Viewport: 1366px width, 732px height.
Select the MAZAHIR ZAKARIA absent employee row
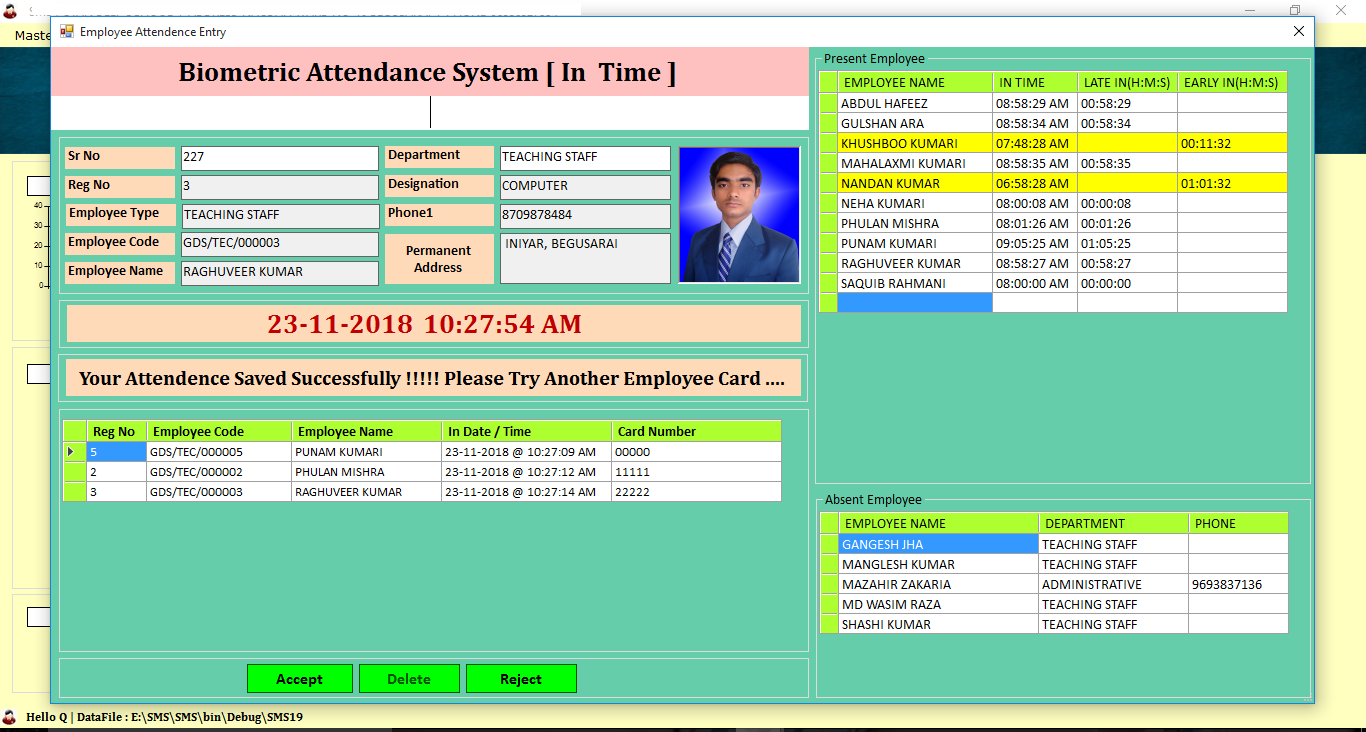[937, 585]
